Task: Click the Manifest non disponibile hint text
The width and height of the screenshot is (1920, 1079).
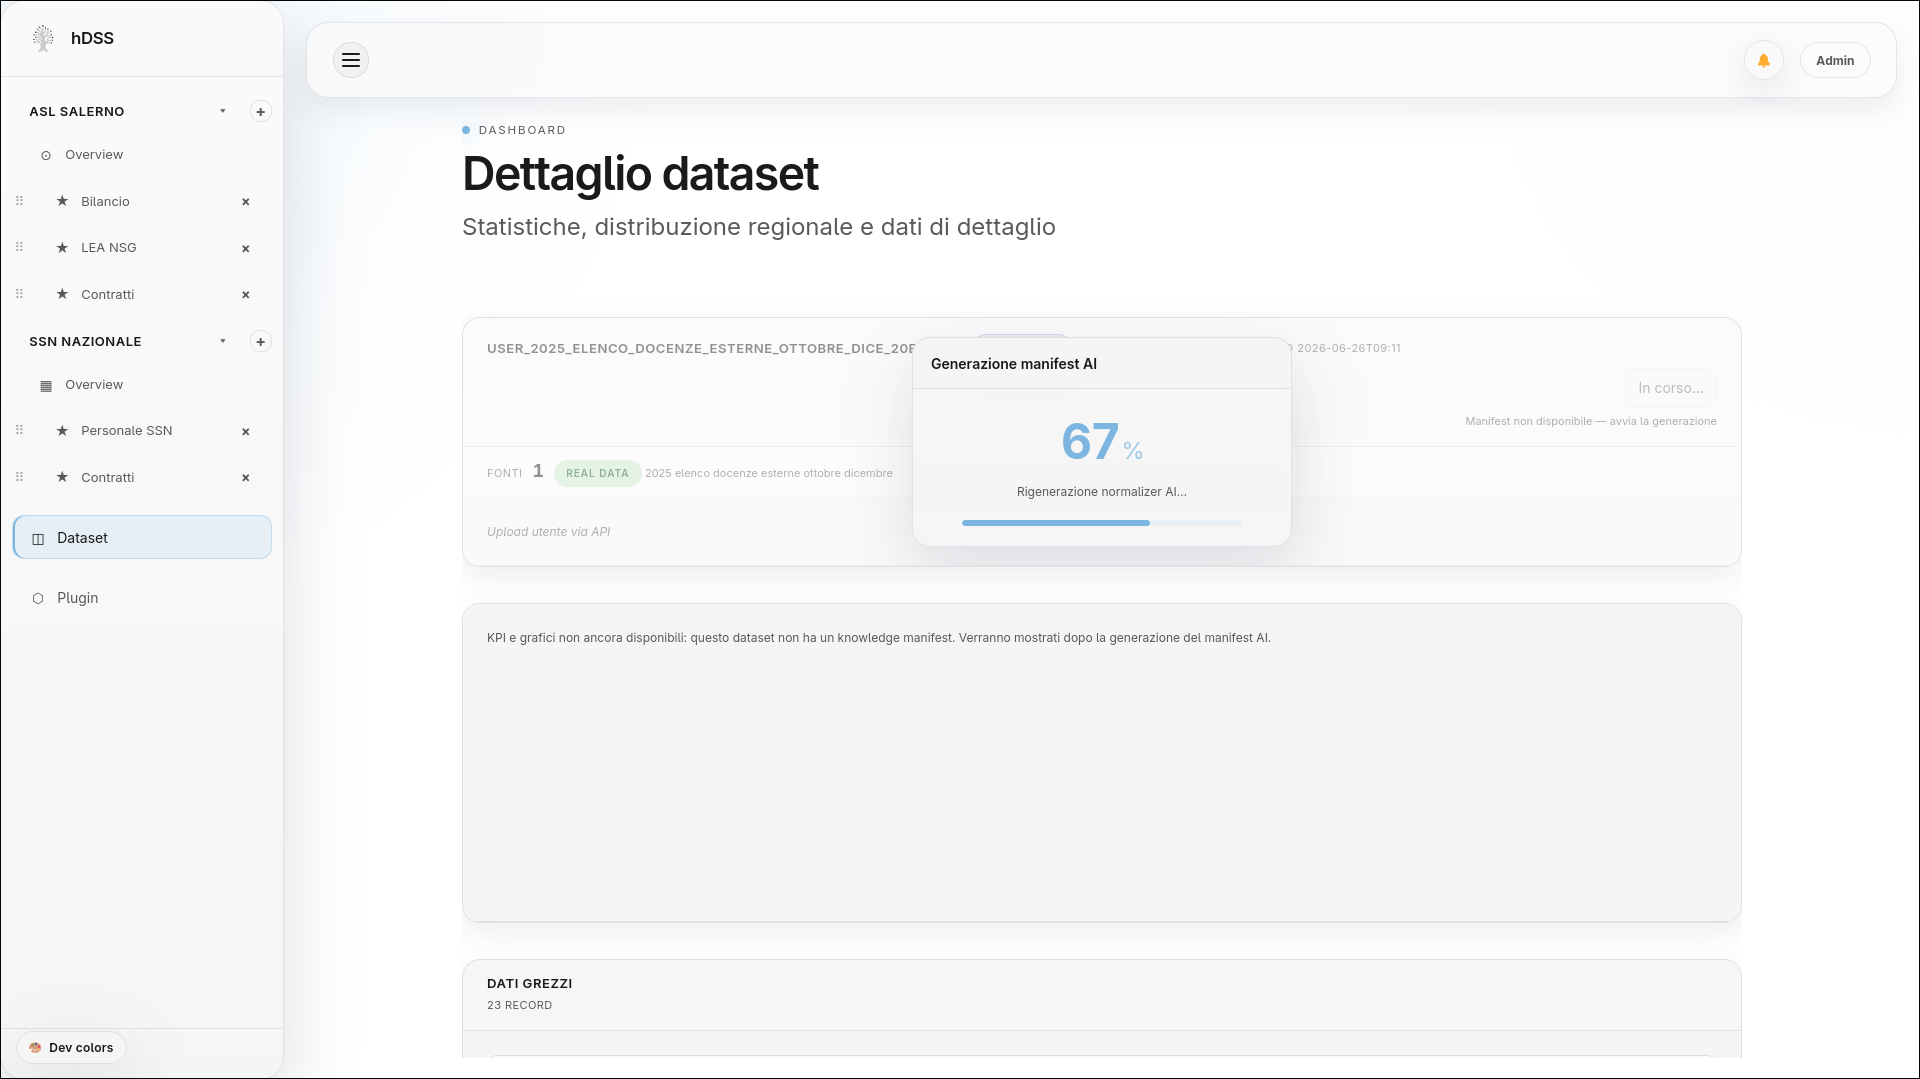Action: tap(1590, 421)
